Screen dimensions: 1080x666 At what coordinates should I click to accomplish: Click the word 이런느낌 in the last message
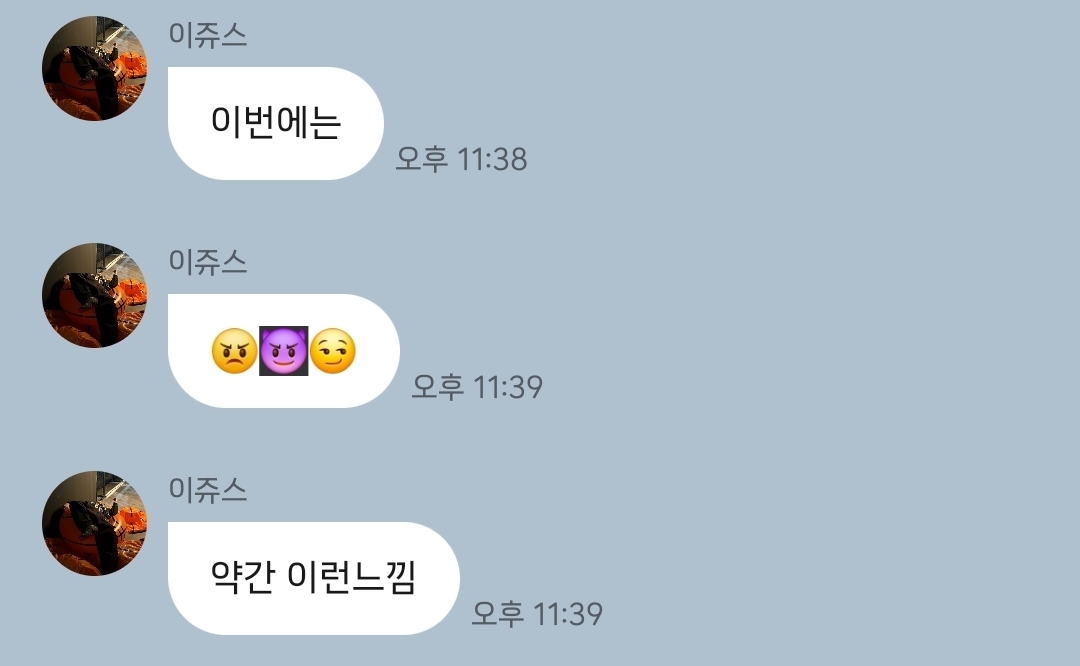pyautogui.click(x=351, y=577)
